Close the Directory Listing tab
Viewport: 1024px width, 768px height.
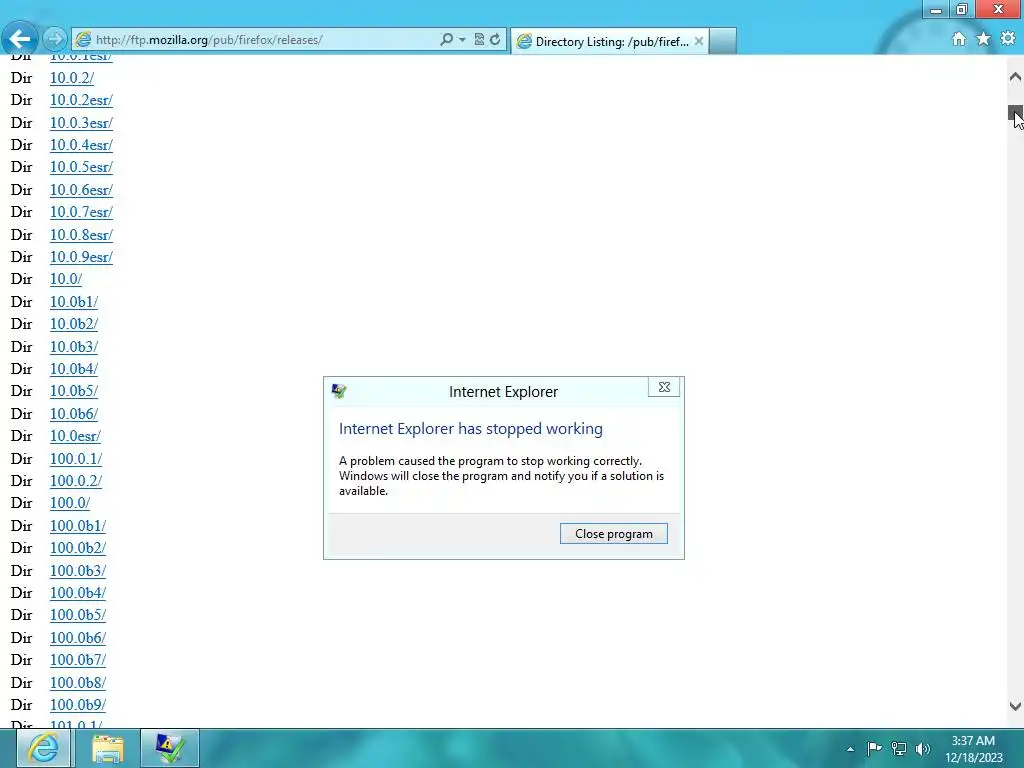698,41
